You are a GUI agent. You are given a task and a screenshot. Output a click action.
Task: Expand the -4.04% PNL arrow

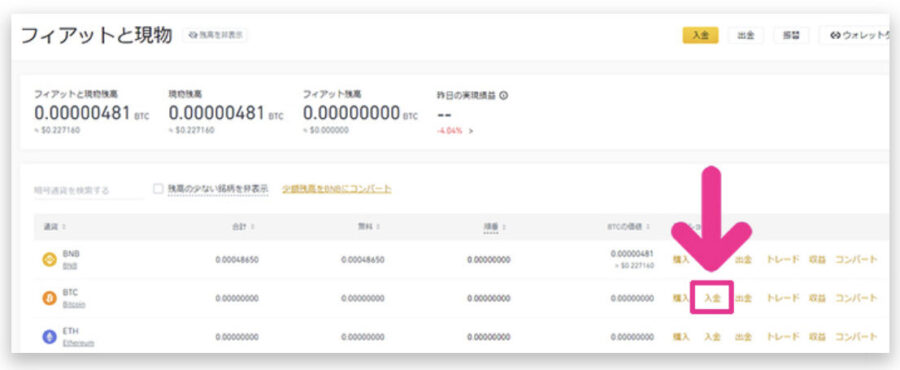471,131
